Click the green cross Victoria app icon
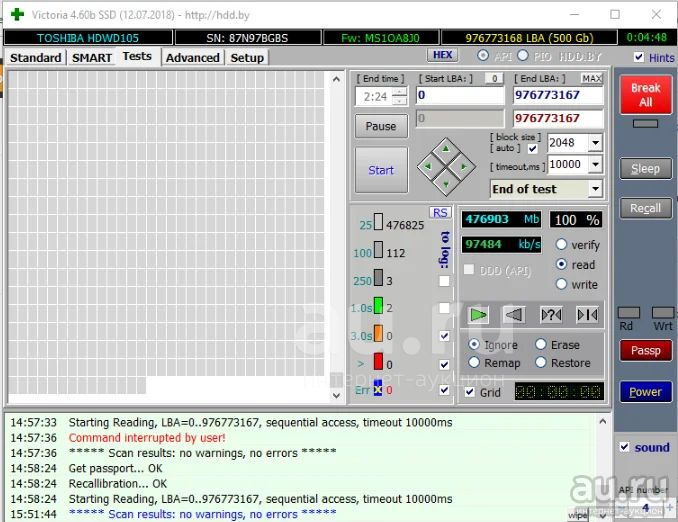The width and height of the screenshot is (678, 522). pos(17,14)
